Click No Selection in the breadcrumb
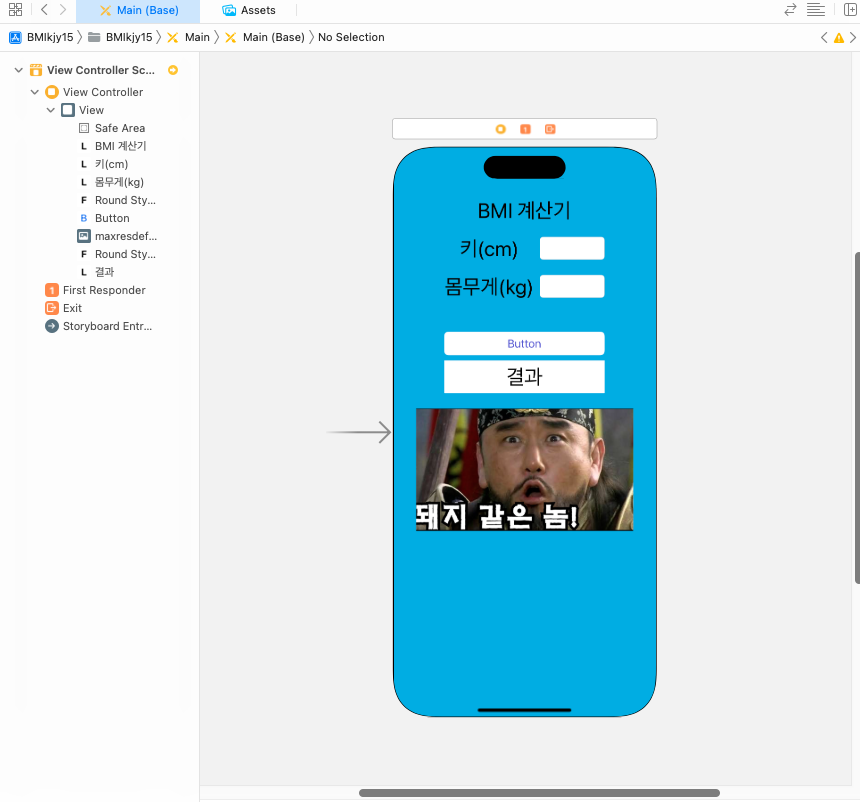Viewport: 860px width, 802px height. click(x=351, y=37)
